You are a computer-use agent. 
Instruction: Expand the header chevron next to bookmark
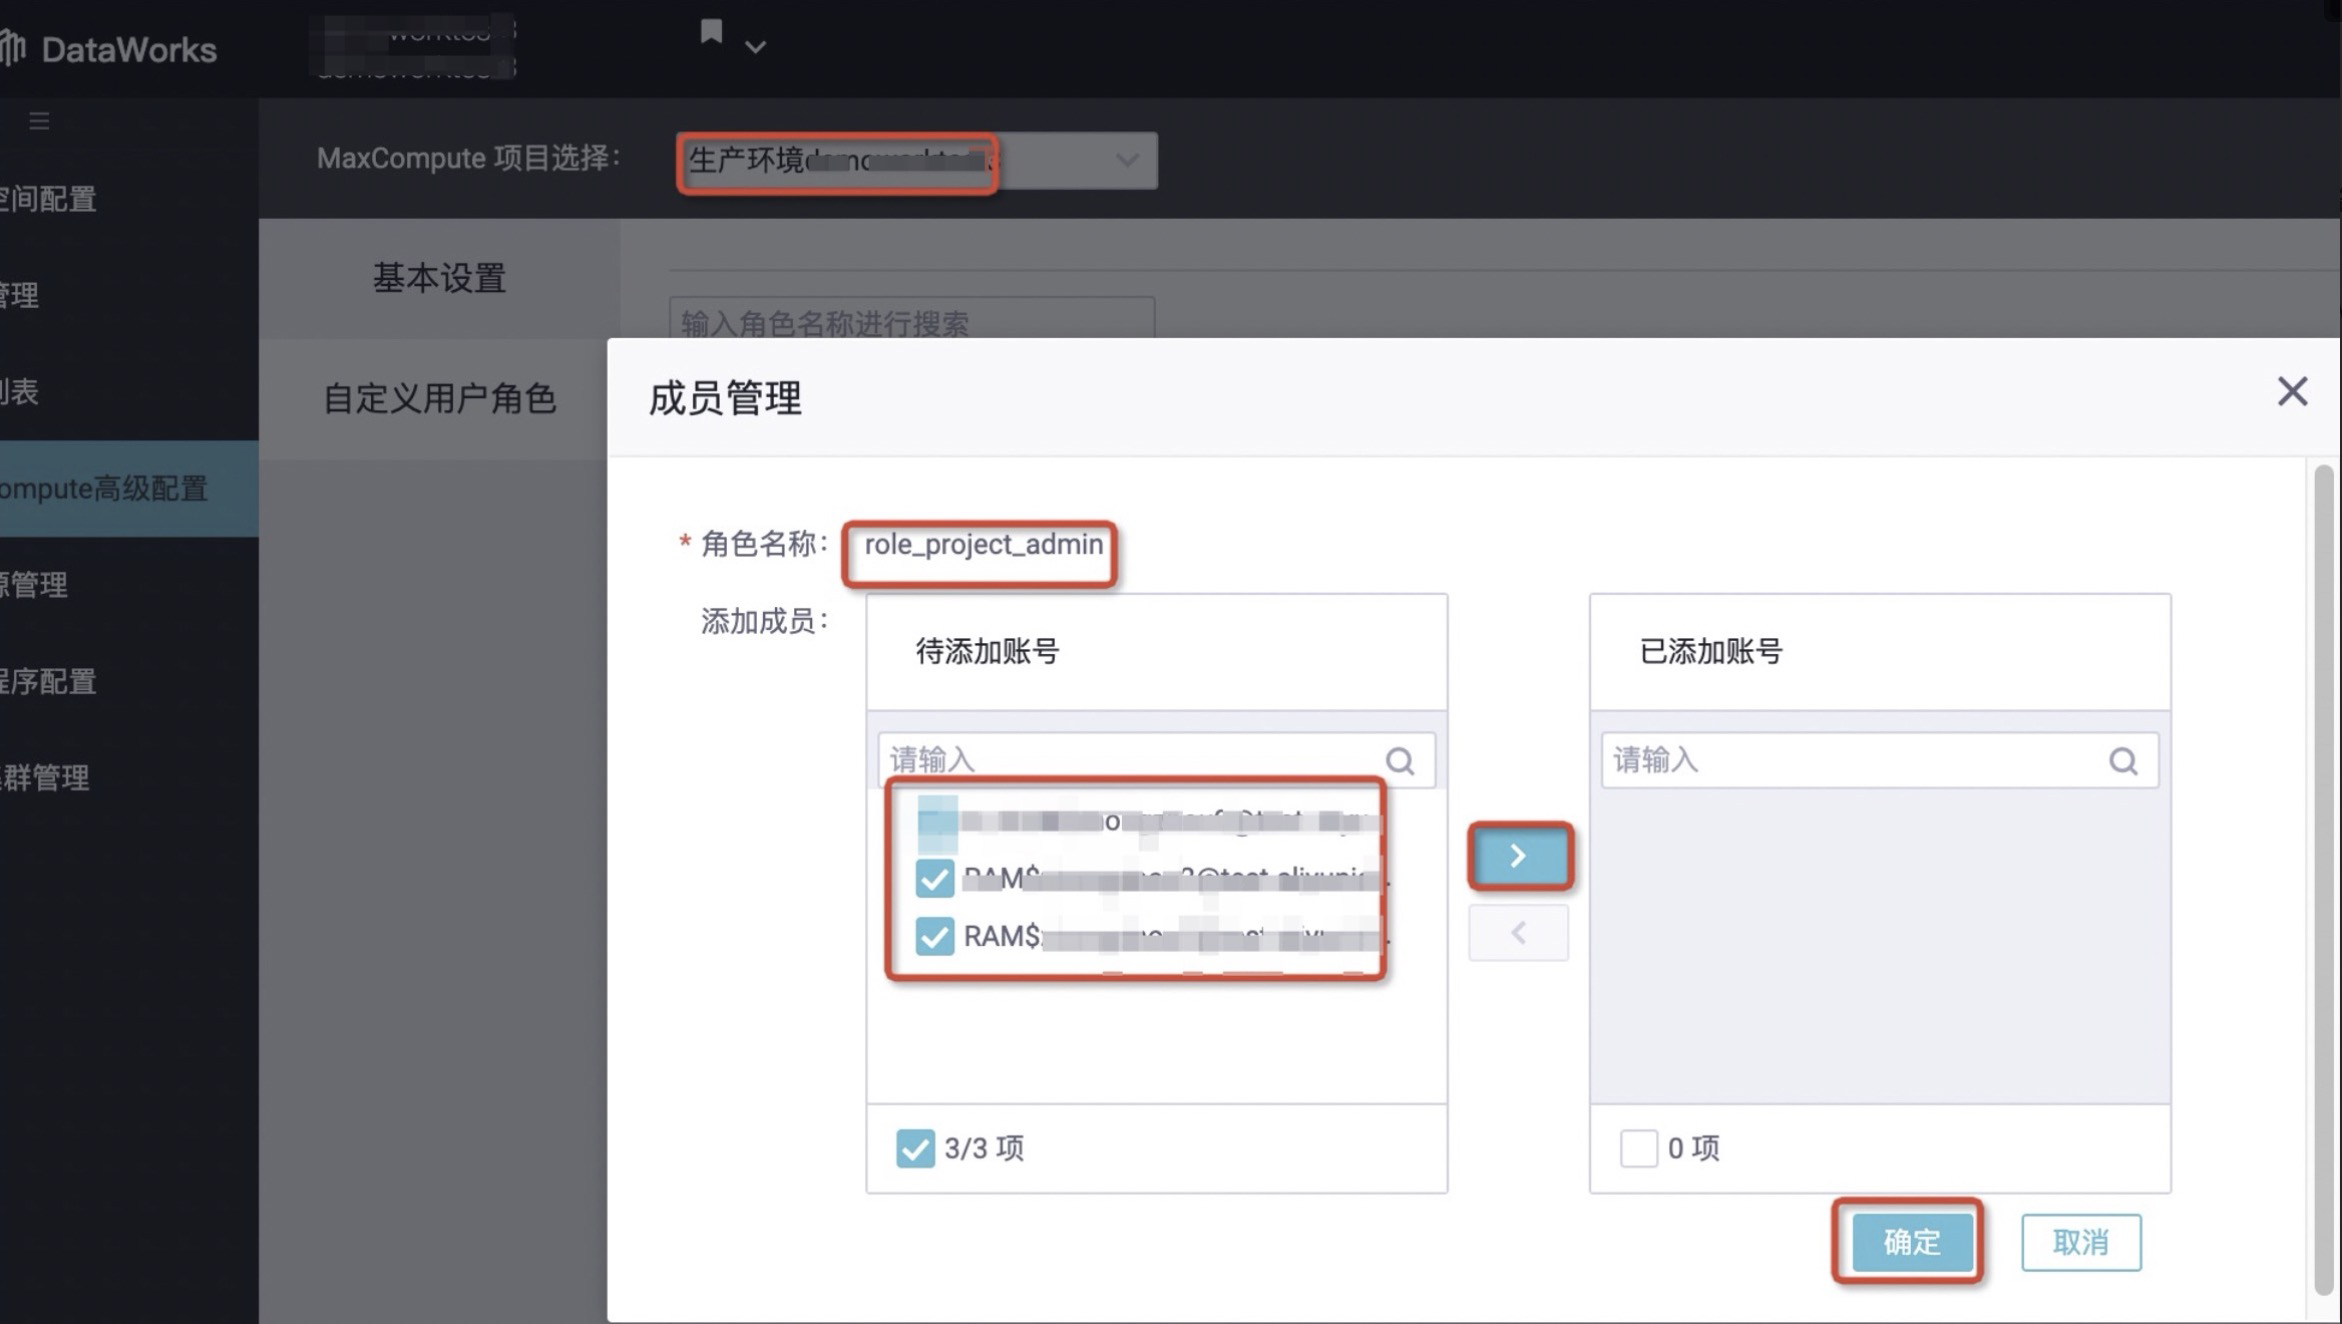pyautogui.click(x=756, y=47)
